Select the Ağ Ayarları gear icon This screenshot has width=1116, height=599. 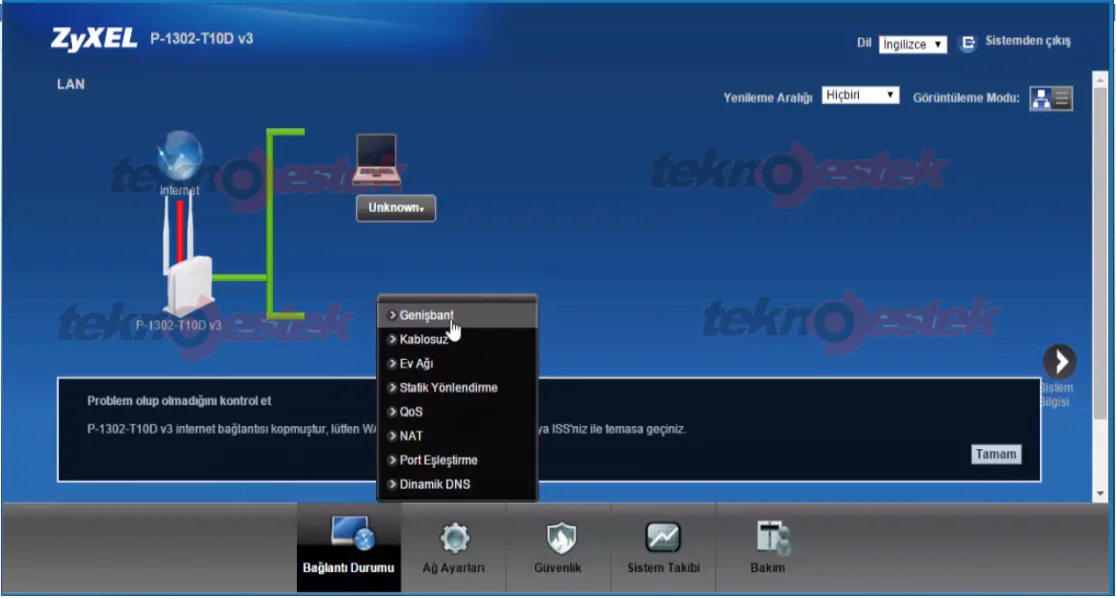click(x=454, y=538)
